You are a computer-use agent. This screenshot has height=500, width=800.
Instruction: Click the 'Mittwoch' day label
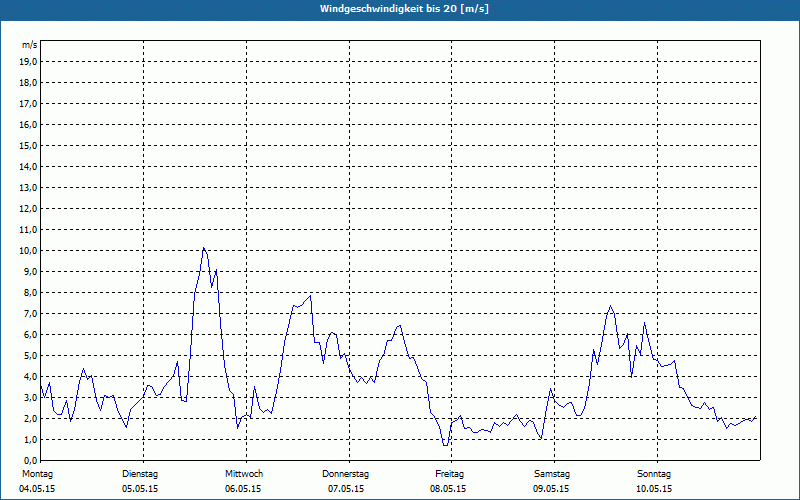[244, 474]
